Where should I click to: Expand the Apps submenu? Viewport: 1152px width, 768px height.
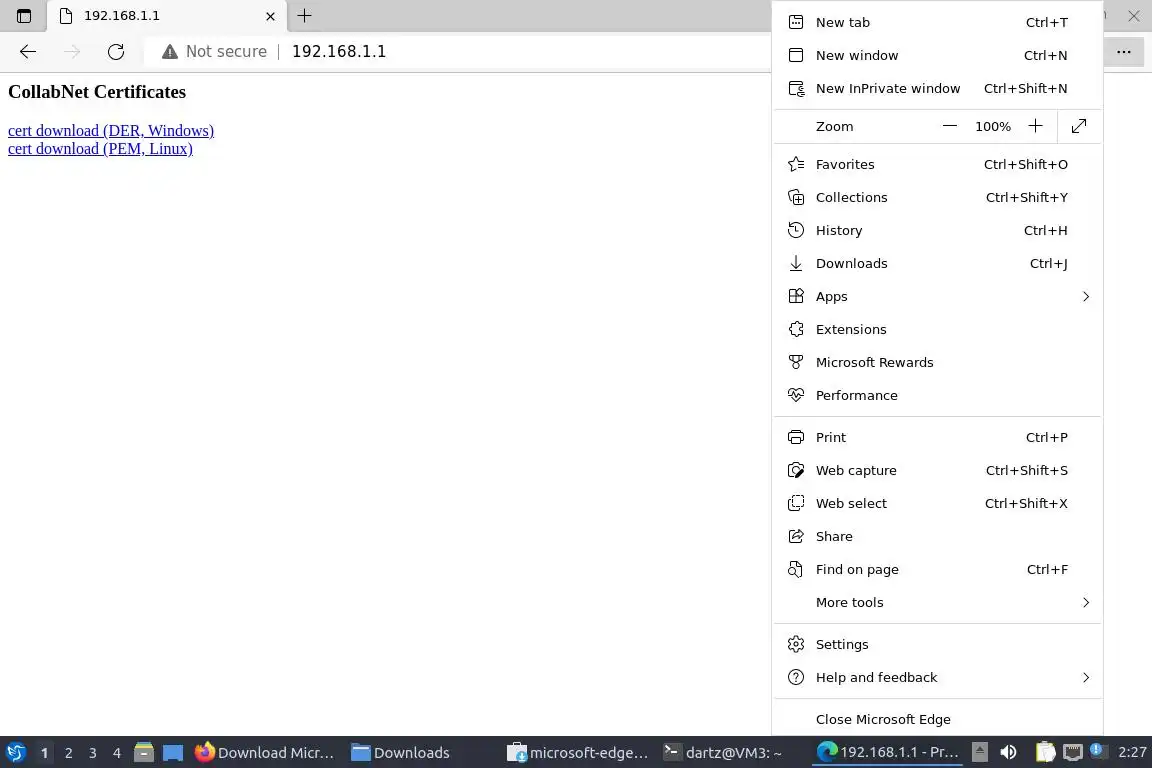tap(937, 297)
